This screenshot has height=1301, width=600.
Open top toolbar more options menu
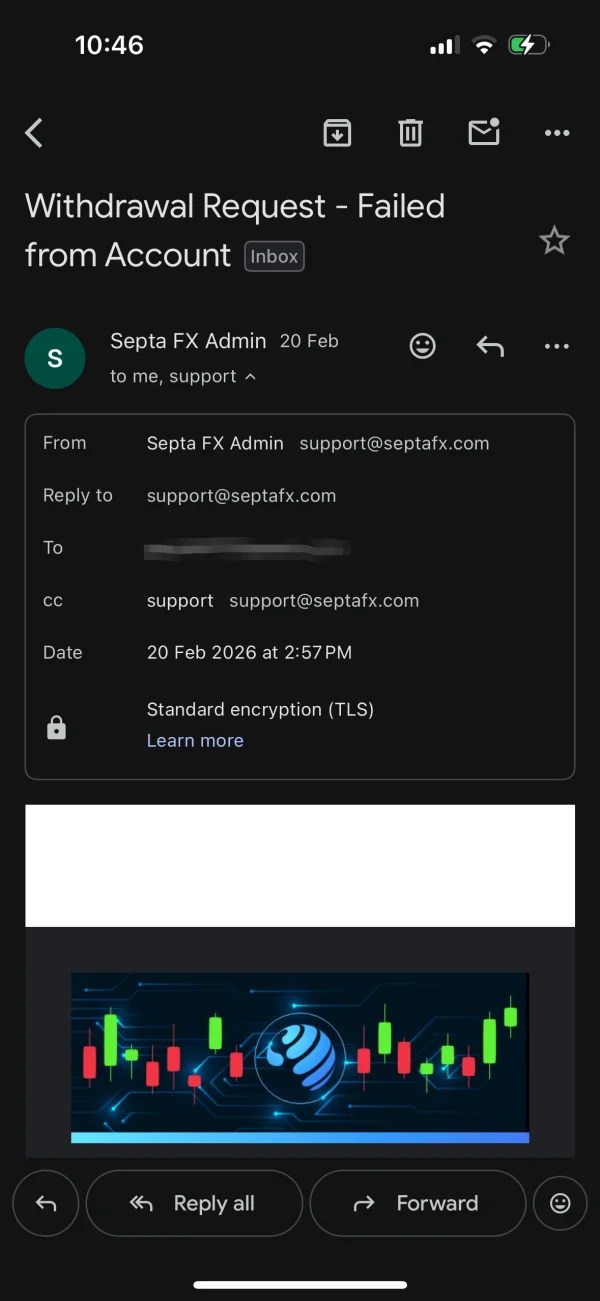click(557, 133)
